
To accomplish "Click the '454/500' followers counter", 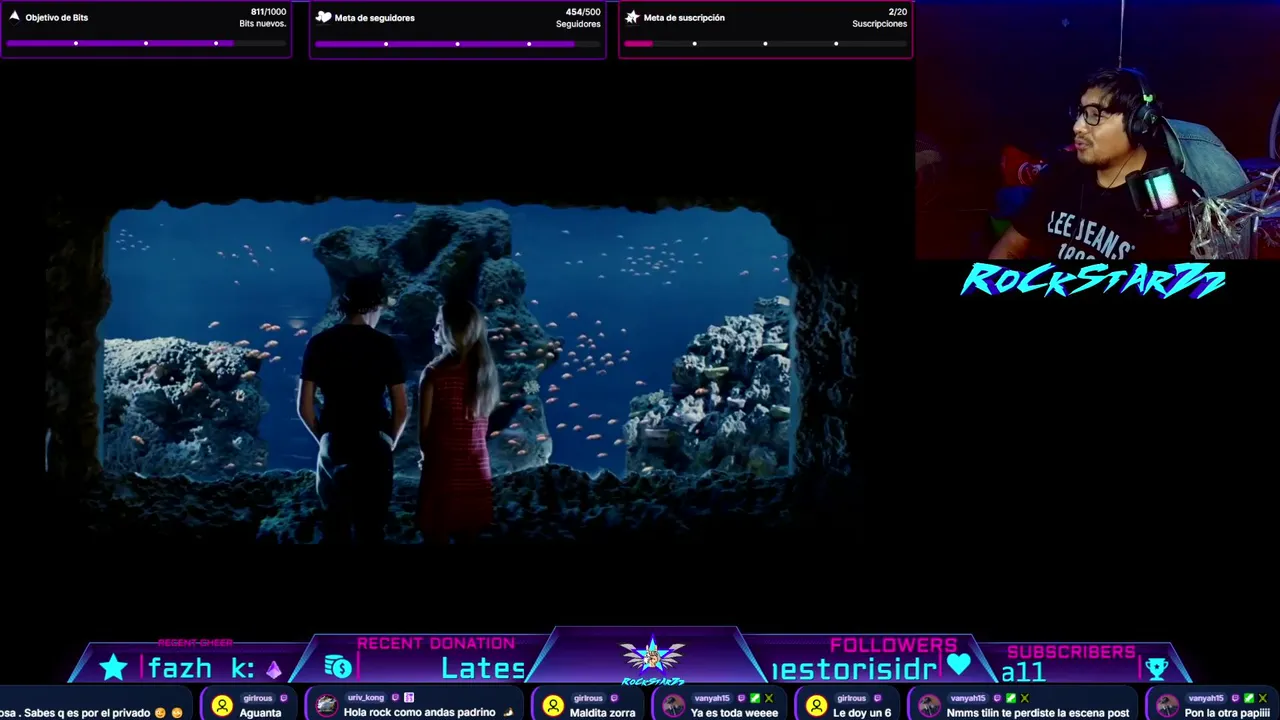I will 583,12.
